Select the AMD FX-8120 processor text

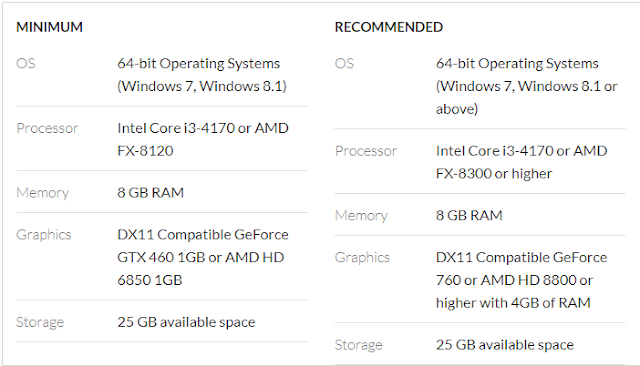(145, 151)
